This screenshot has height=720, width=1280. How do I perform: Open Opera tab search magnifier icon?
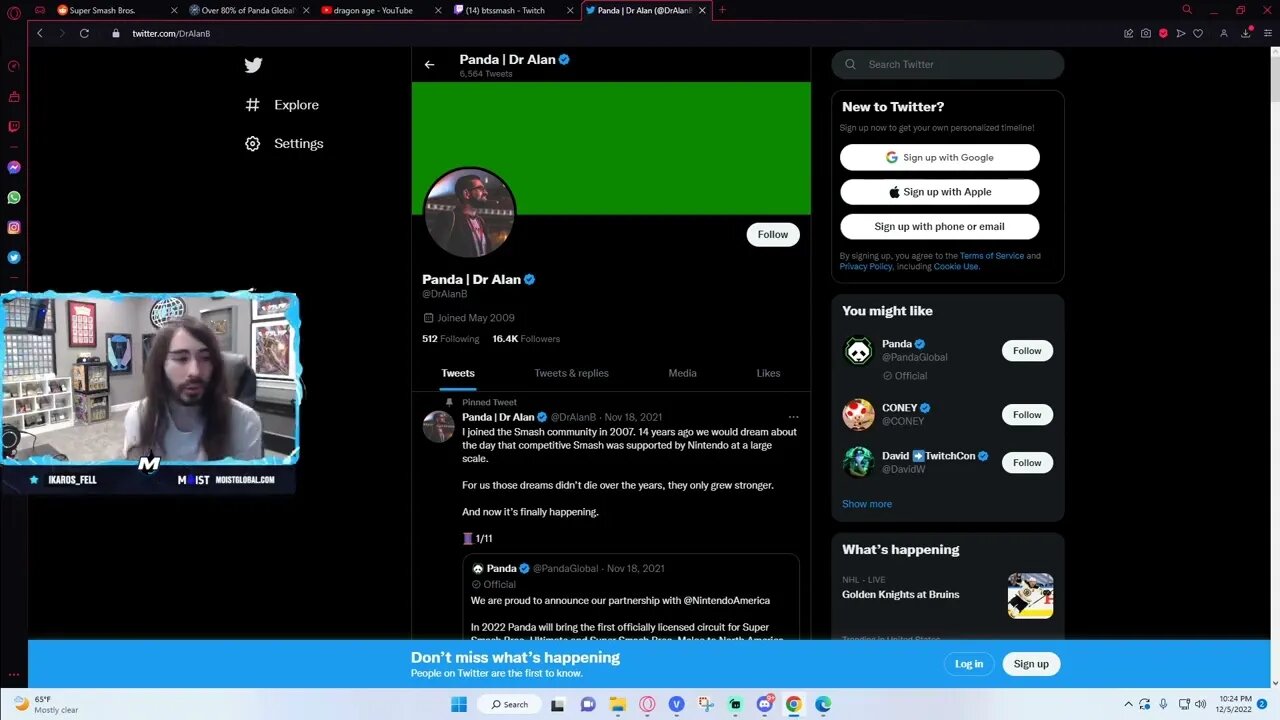(1187, 10)
